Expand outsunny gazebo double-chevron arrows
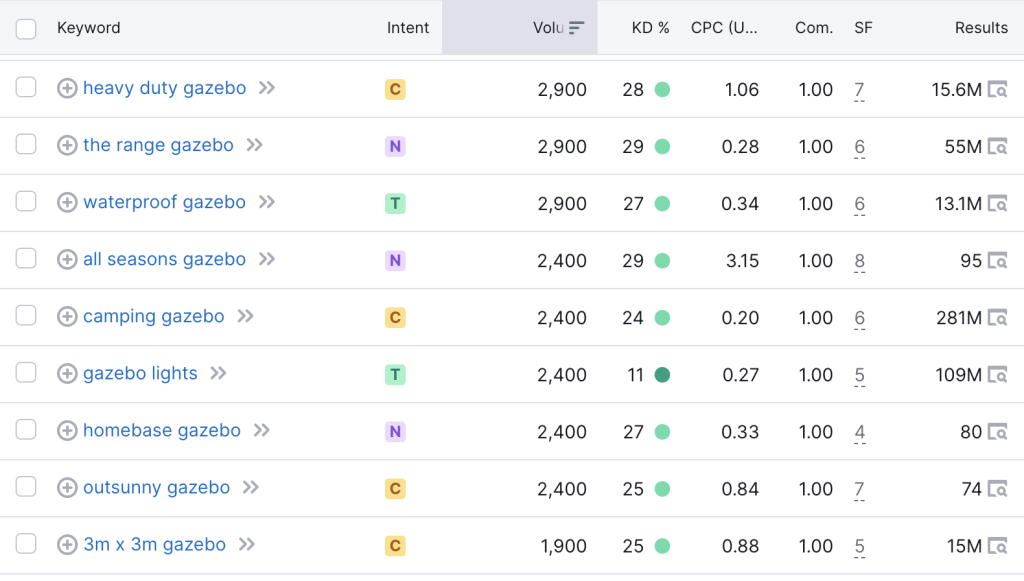The image size is (1024, 581). click(250, 487)
